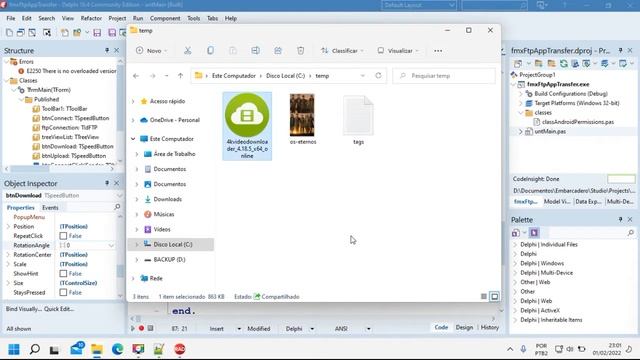Expand Delphi | Individual Files palette category
Screen dimensions: 640x360
click(x=515, y=244)
